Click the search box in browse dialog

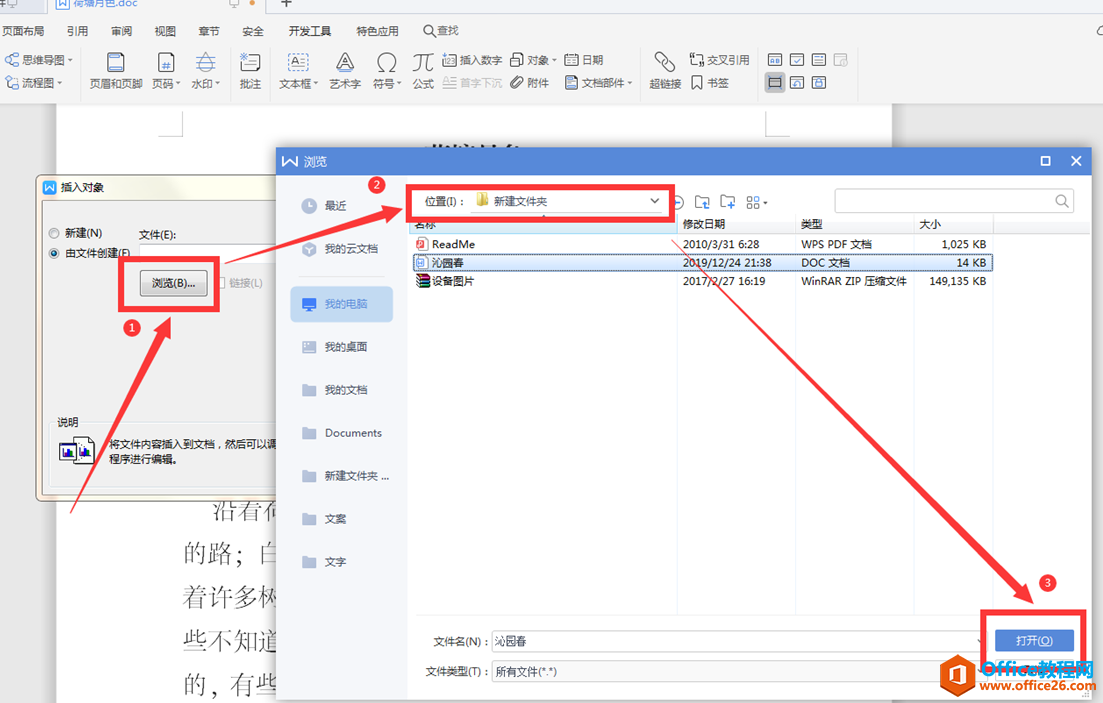point(954,201)
